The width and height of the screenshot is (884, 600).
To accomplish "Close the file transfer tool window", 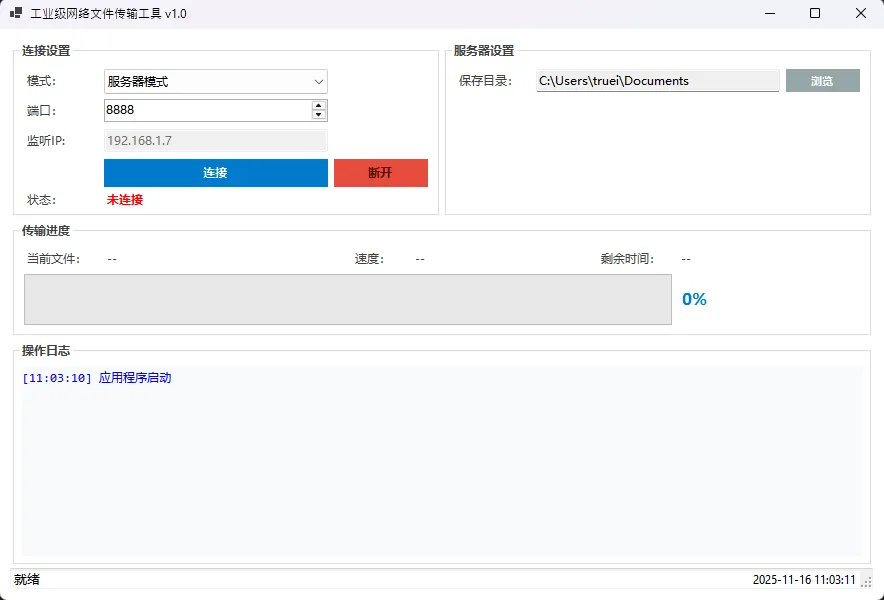I will click(860, 14).
